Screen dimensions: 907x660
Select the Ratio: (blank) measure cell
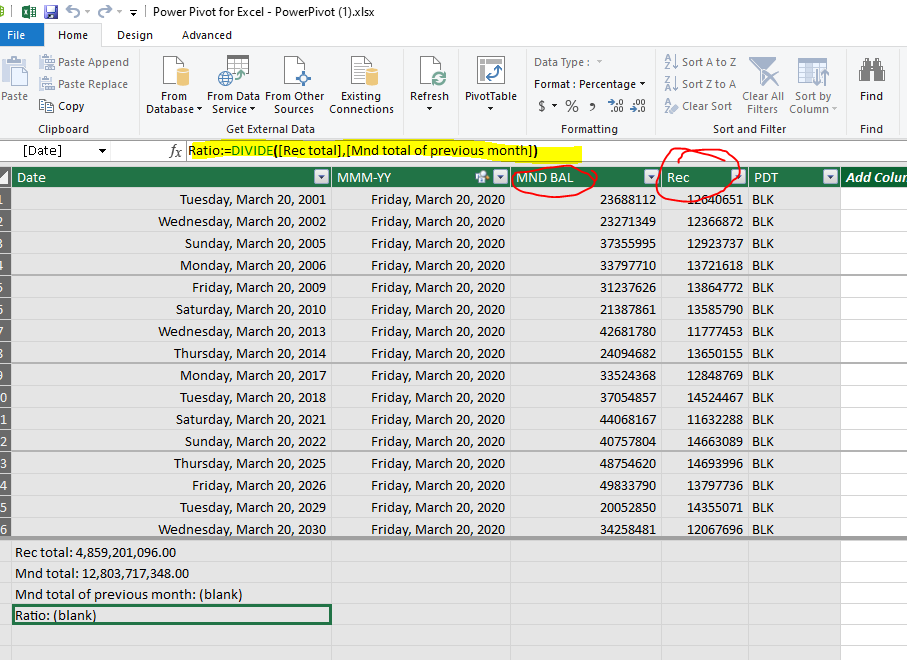pos(171,615)
